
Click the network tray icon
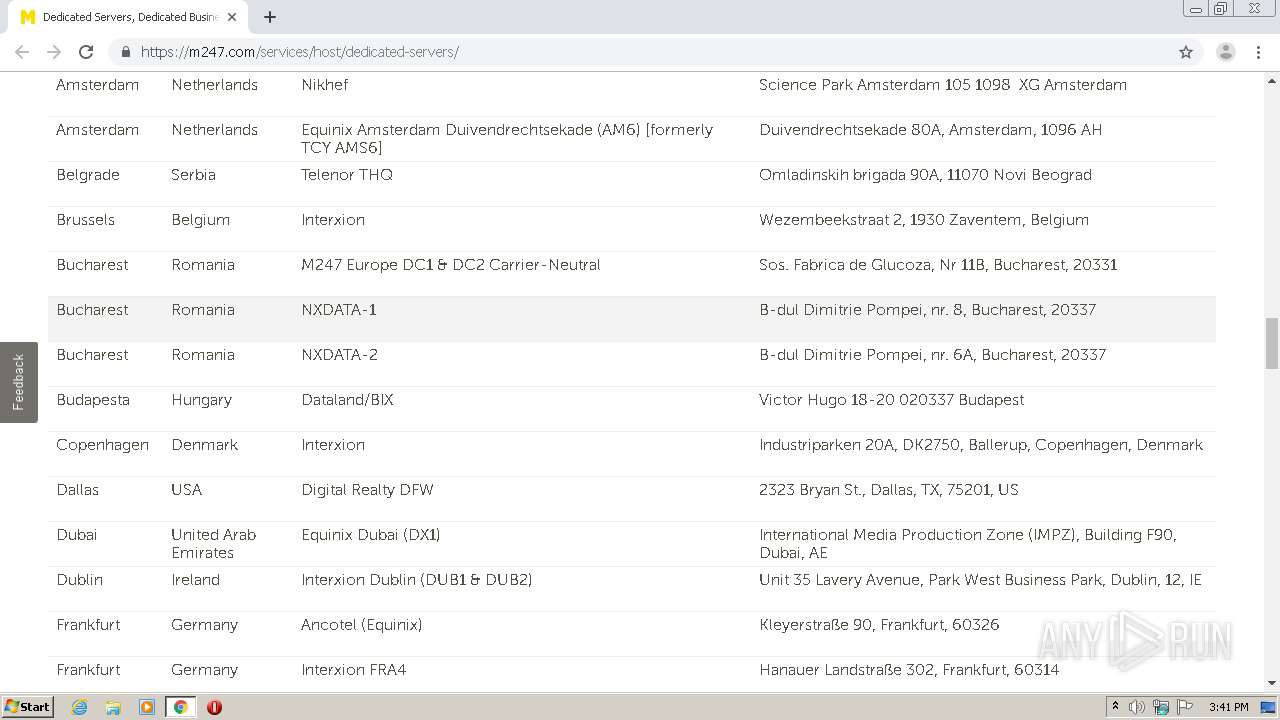(x=1161, y=707)
